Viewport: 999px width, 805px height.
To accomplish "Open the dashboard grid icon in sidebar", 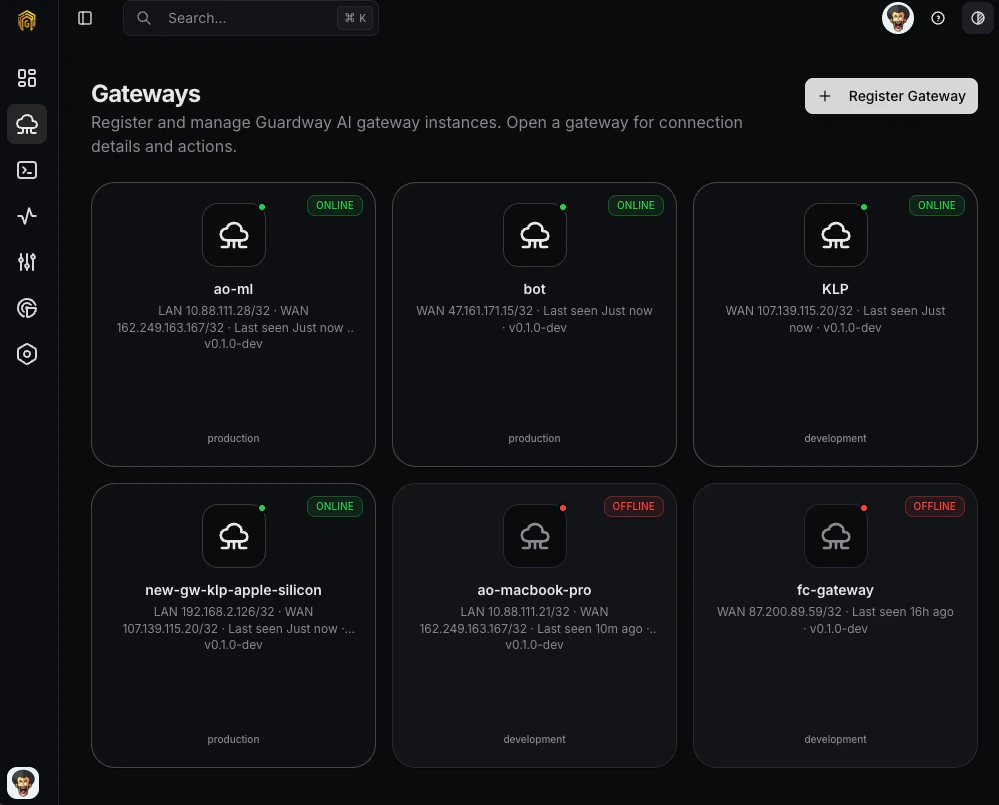I will click(x=27, y=78).
